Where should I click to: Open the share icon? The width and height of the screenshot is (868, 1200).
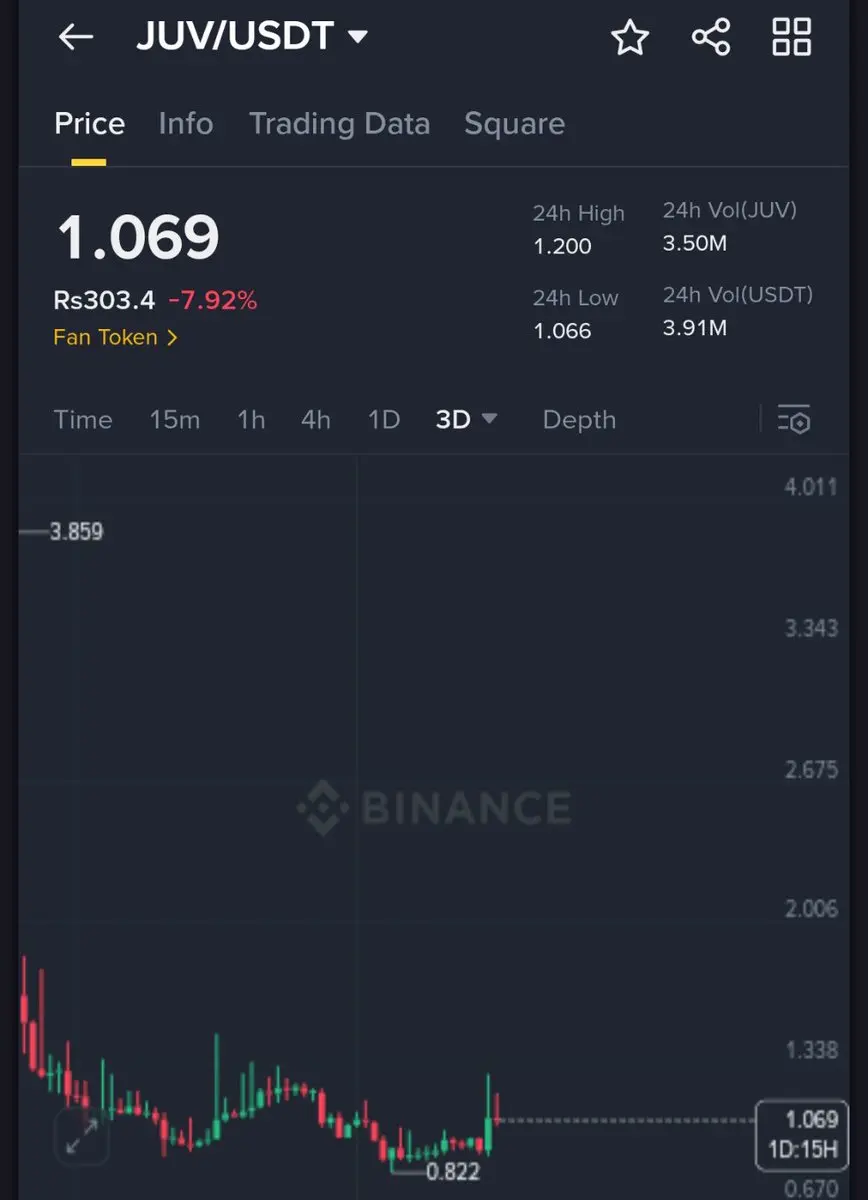tap(711, 38)
